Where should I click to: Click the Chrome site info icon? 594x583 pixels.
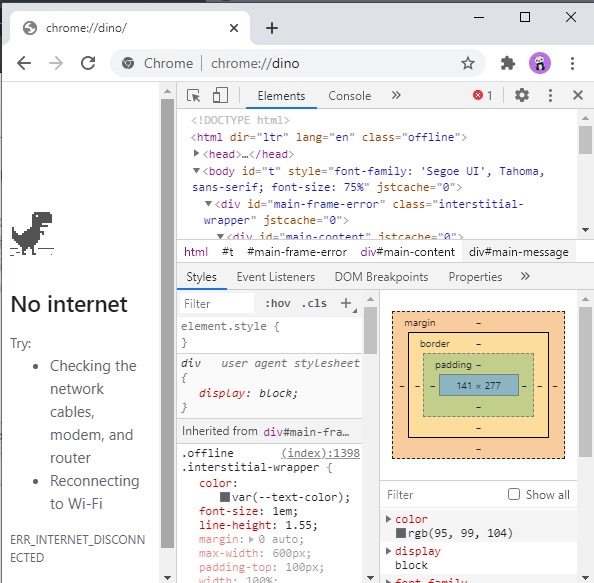[128, 63]
